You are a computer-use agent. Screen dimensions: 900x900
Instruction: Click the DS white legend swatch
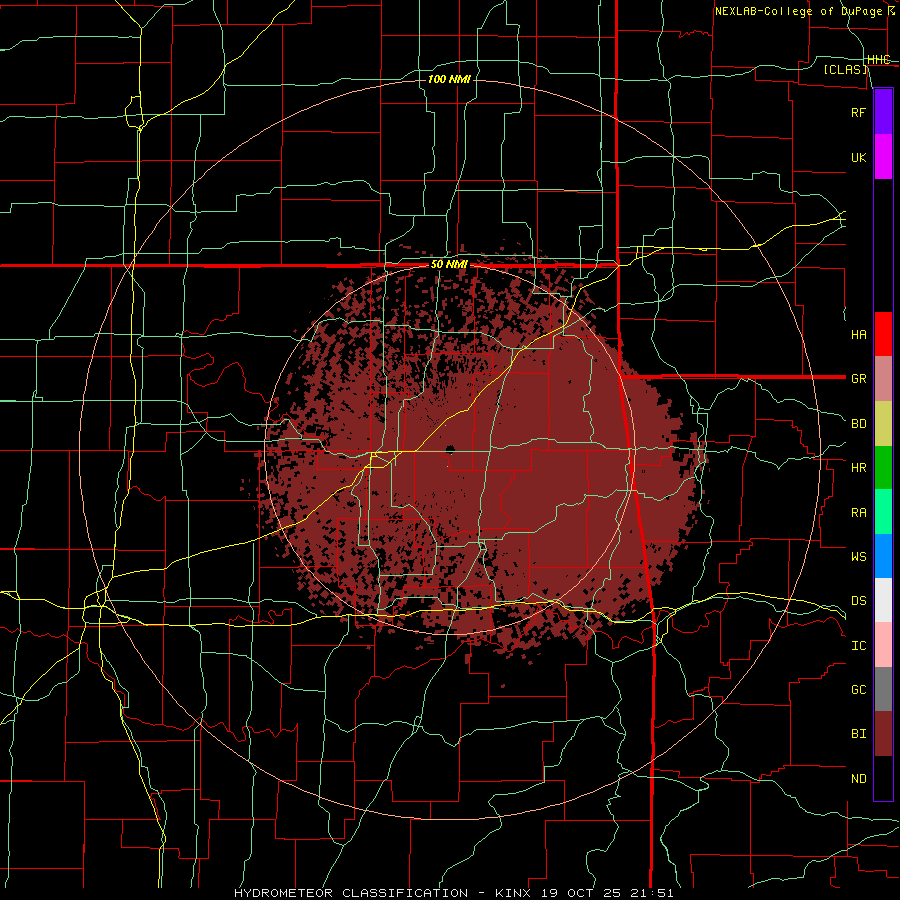[x=883, y=600]
